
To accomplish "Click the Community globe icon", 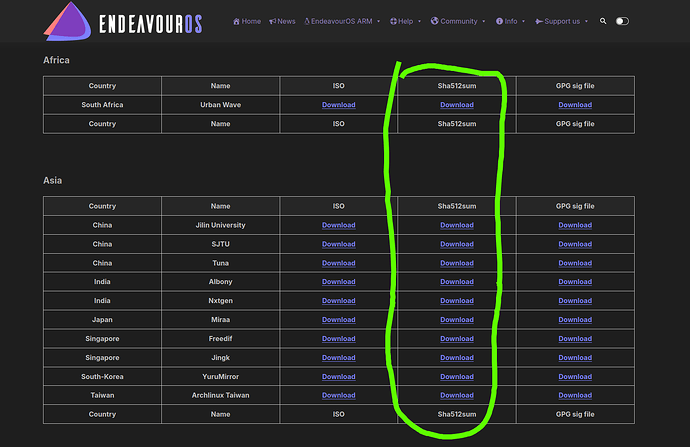I will [434, 21].
